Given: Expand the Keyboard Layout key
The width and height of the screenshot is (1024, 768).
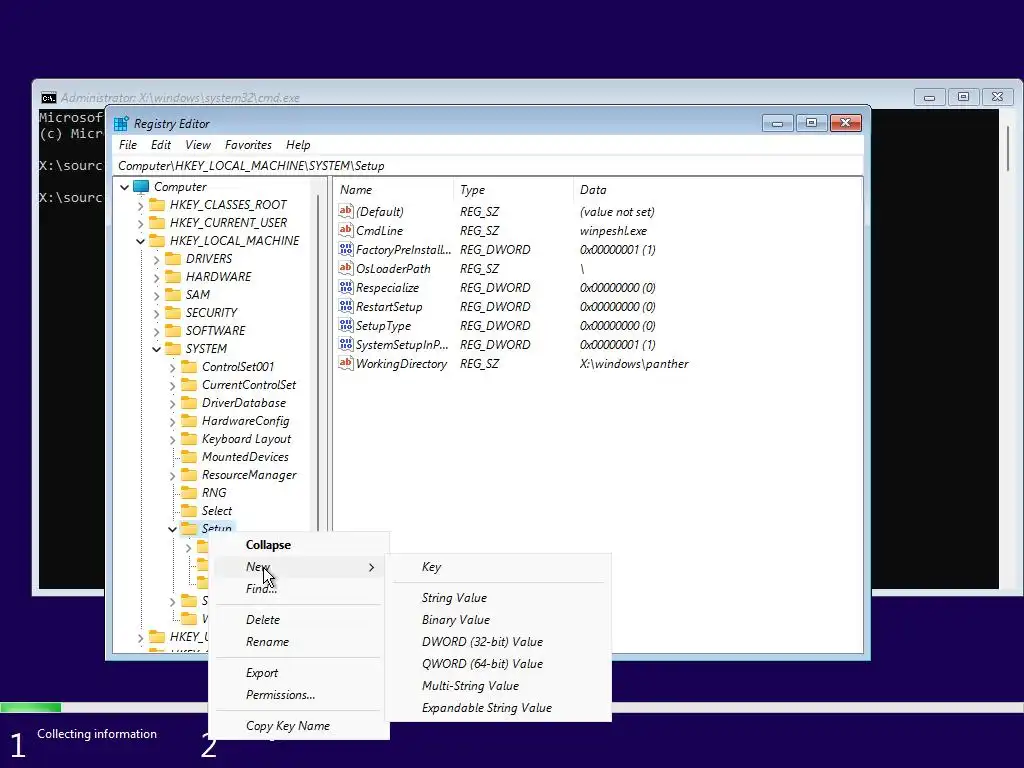Looking at the screenshot, I should [x=172, y=440].
